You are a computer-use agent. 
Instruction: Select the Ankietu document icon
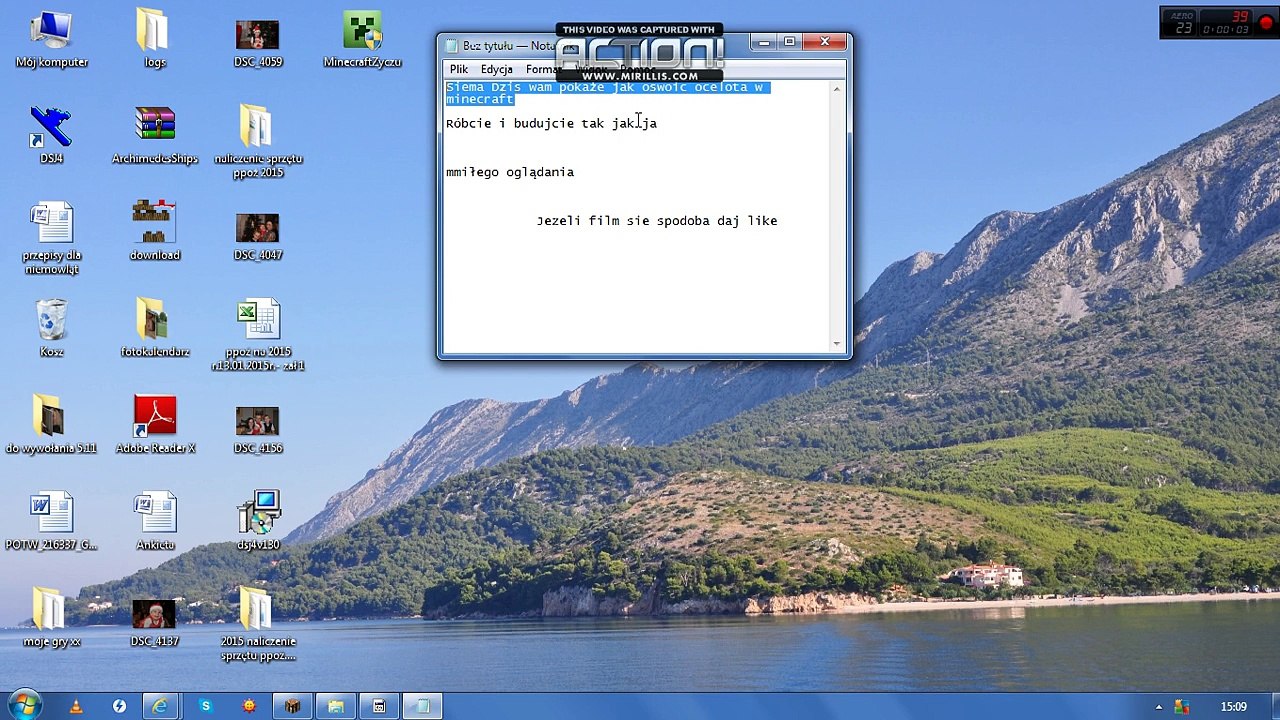(154, 521)
